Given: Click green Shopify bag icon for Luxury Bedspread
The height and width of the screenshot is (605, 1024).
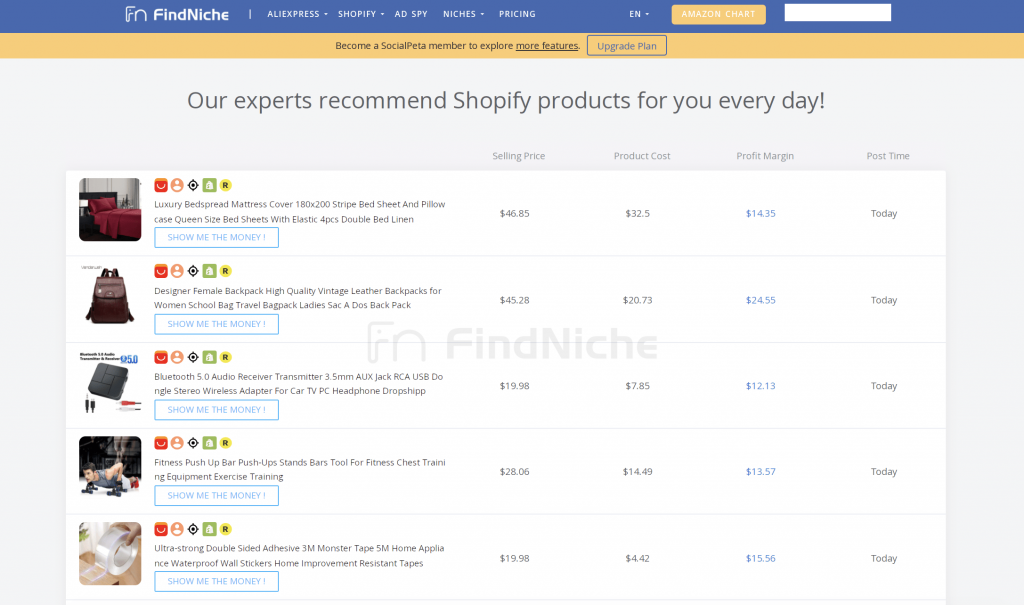Looking at the screenshot, I should [x=209, y=186].
